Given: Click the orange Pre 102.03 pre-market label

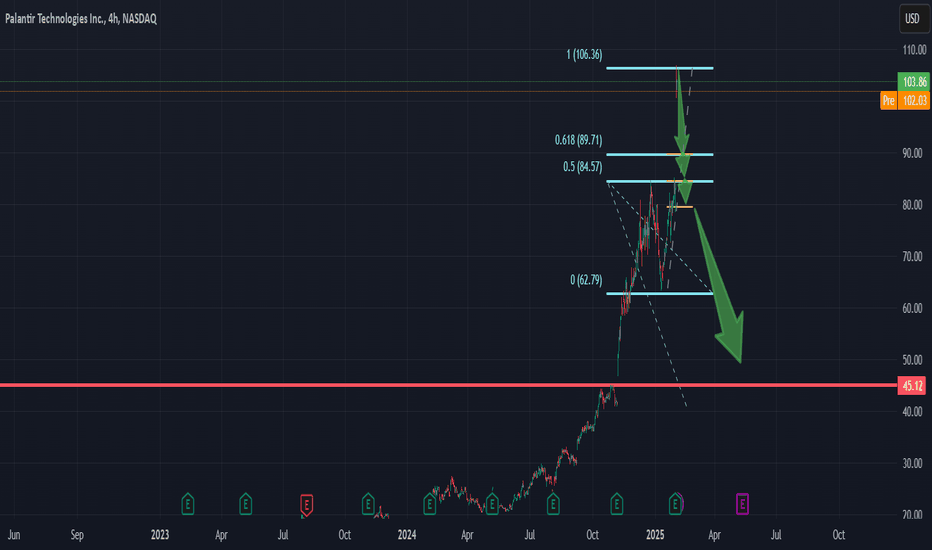Looking at the screenshot, I should tap(905, 100).
